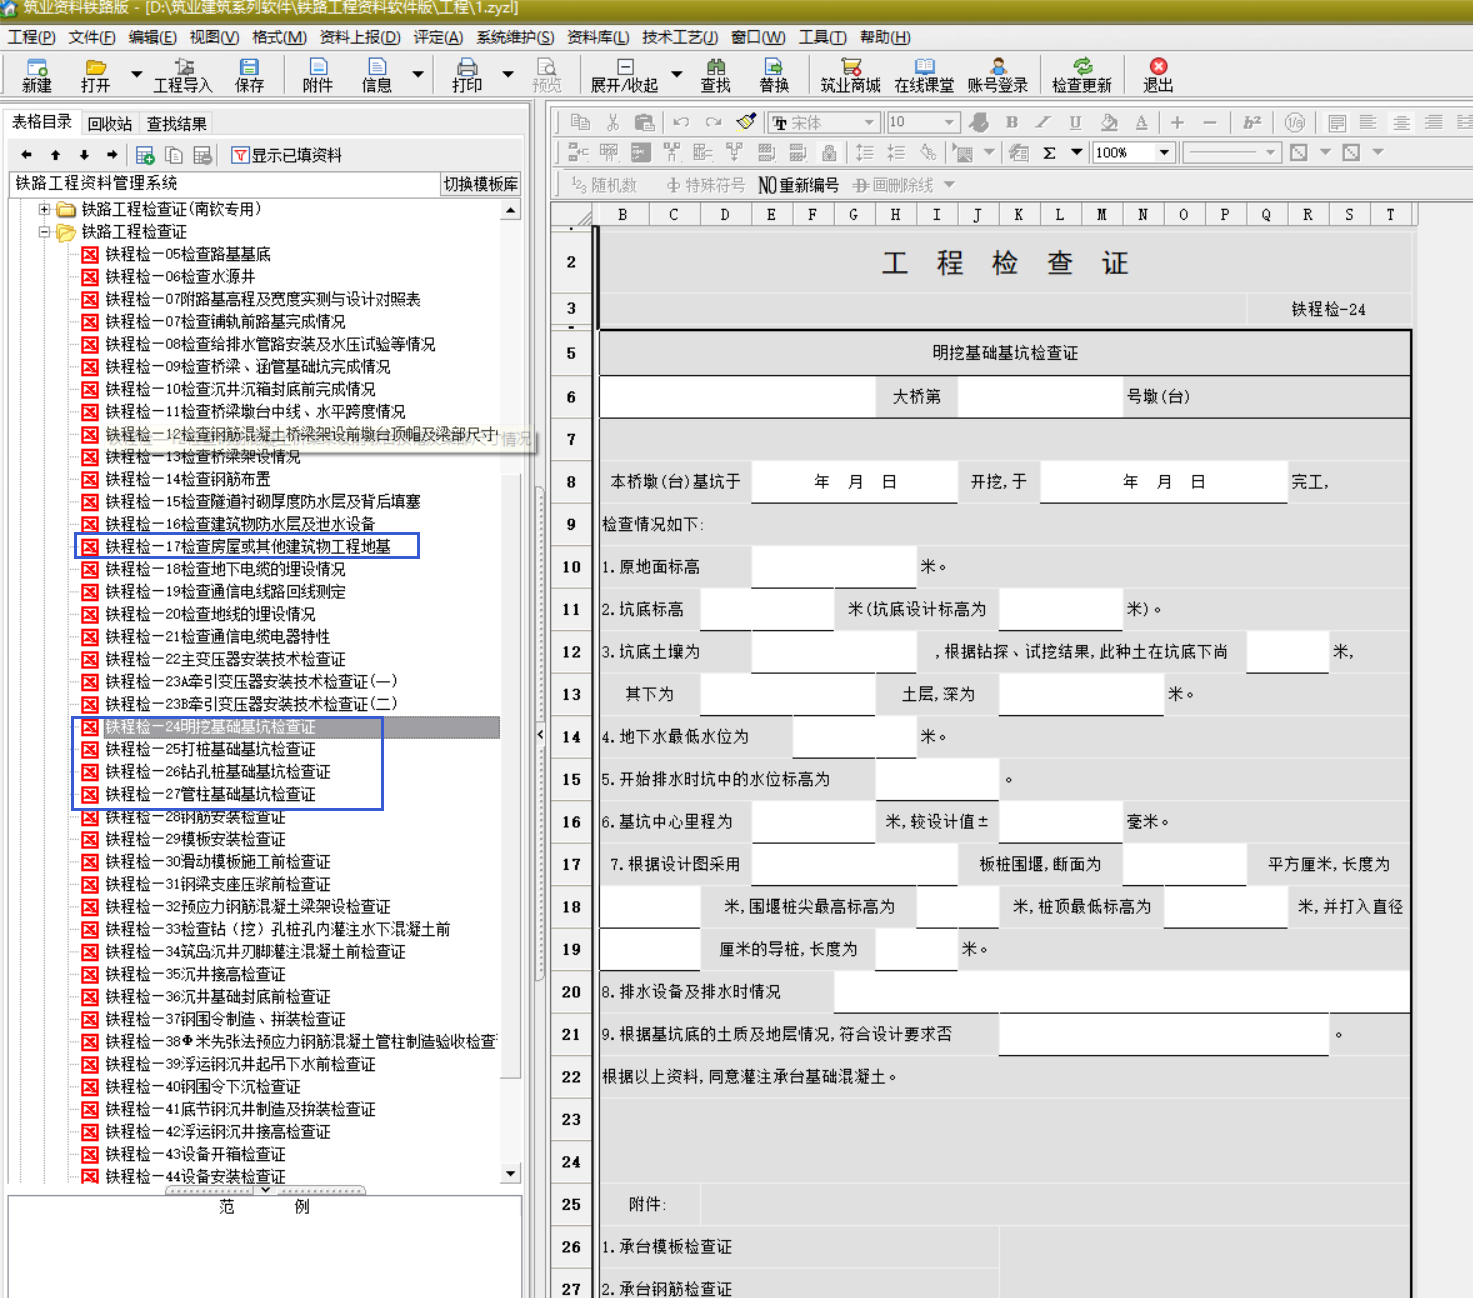Toggle center alignment button
The image size is (1473, 1298).
pos(1401,122)
